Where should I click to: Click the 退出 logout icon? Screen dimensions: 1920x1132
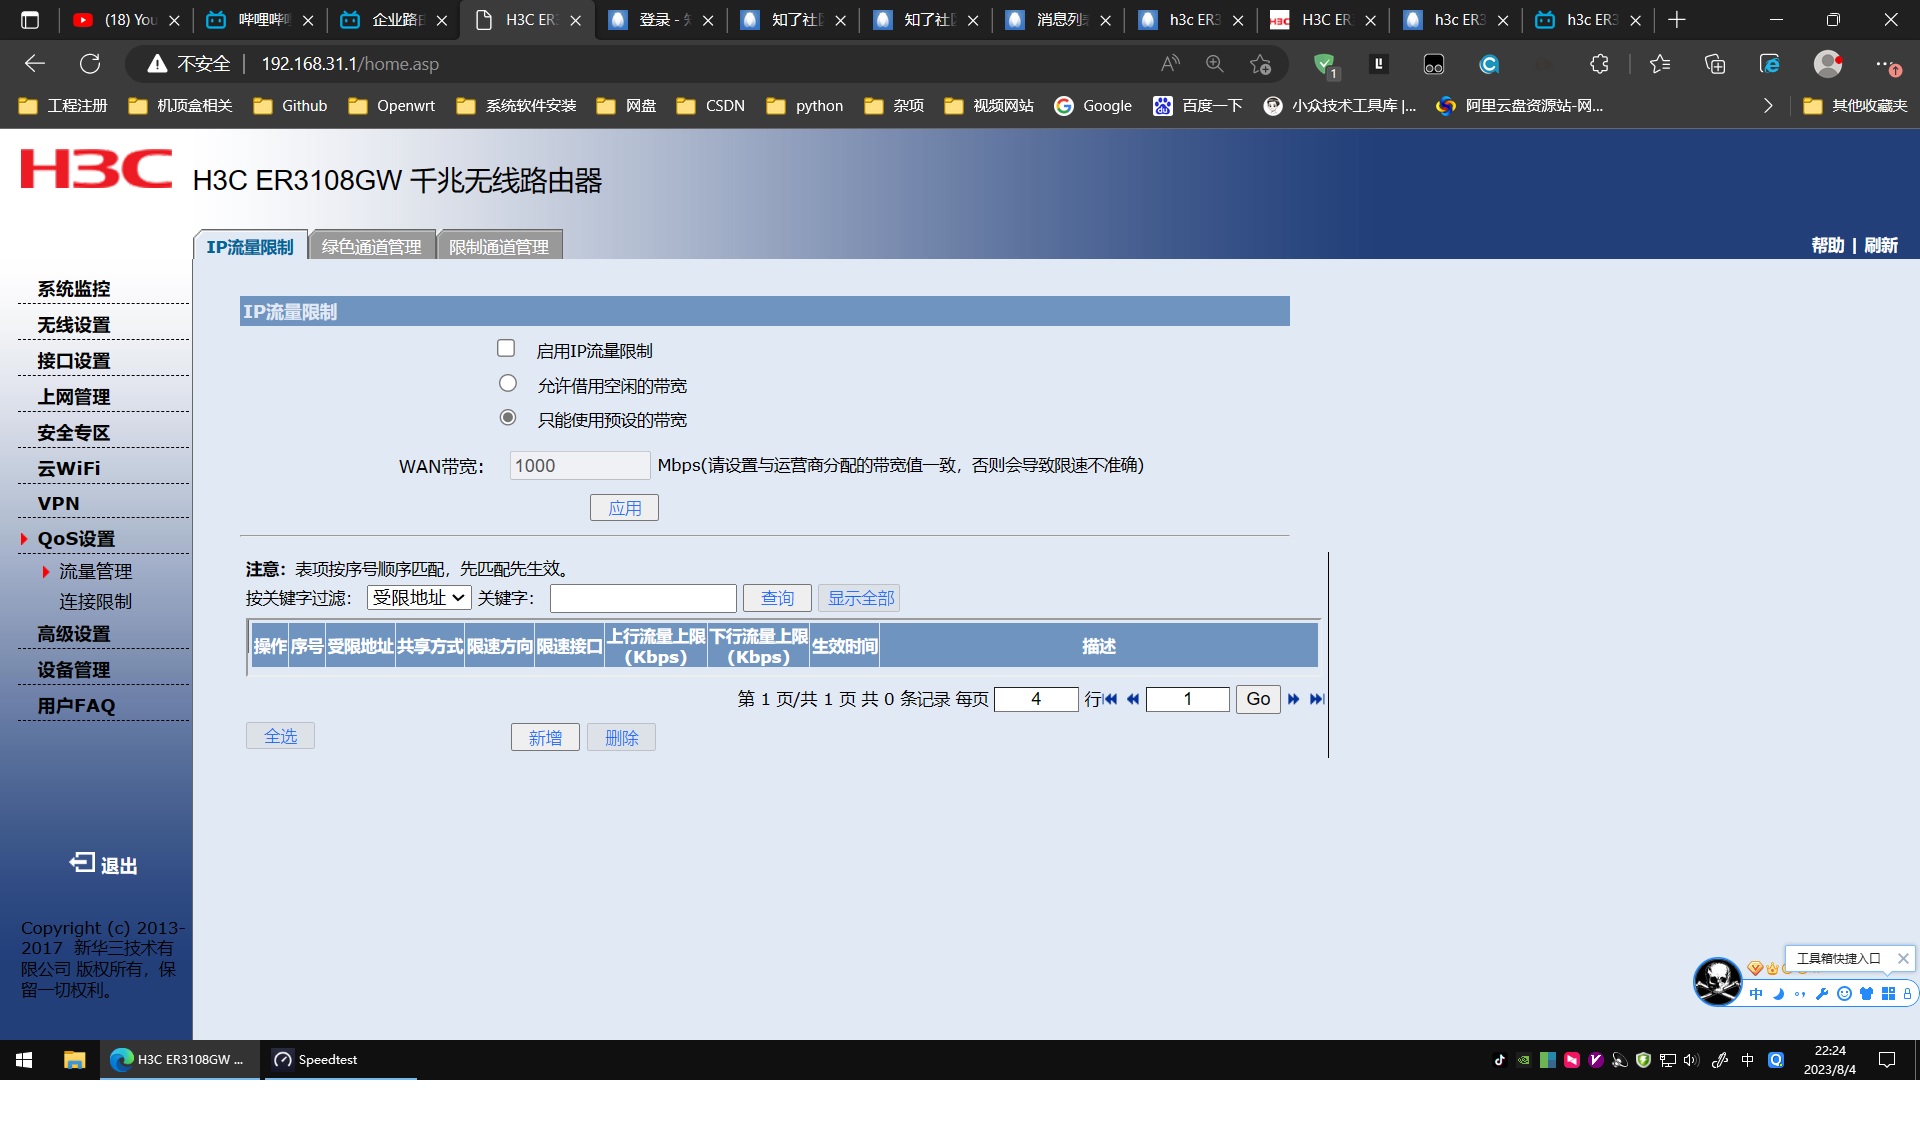82,863
